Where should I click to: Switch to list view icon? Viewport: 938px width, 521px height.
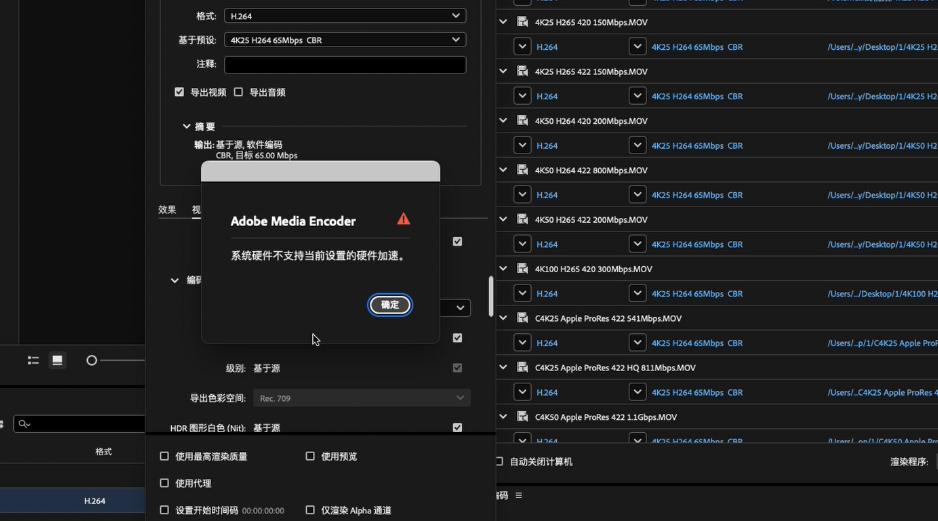click(34, 360)
